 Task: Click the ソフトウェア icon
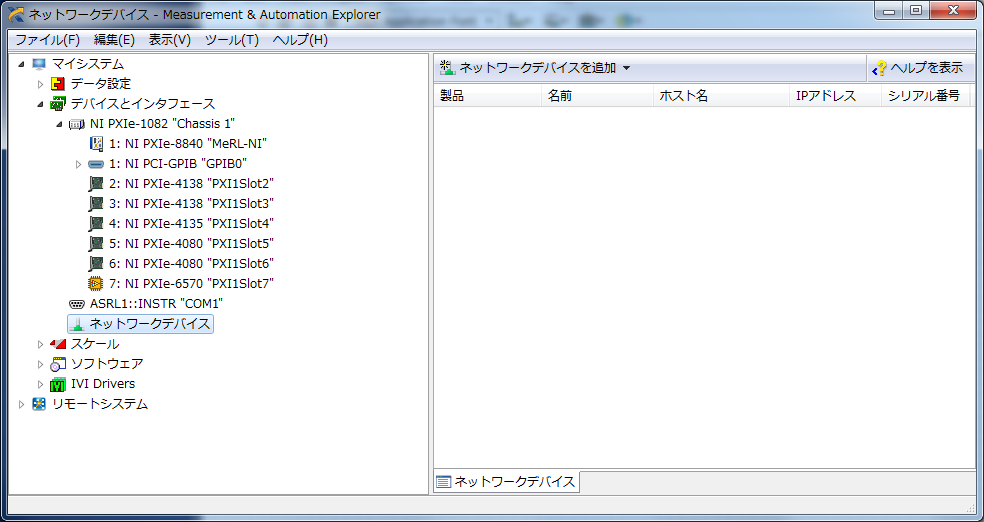58,364
